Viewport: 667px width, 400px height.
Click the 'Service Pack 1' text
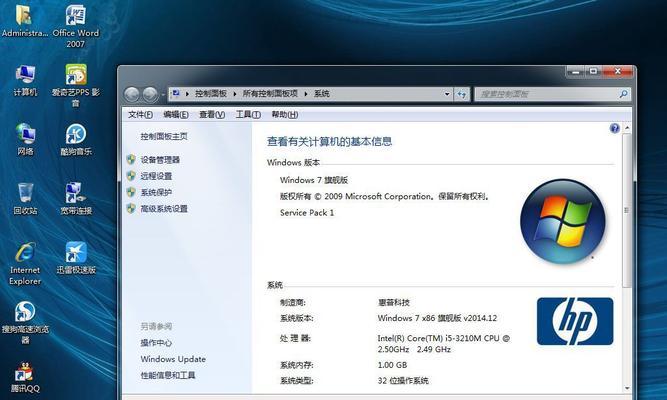307,213
